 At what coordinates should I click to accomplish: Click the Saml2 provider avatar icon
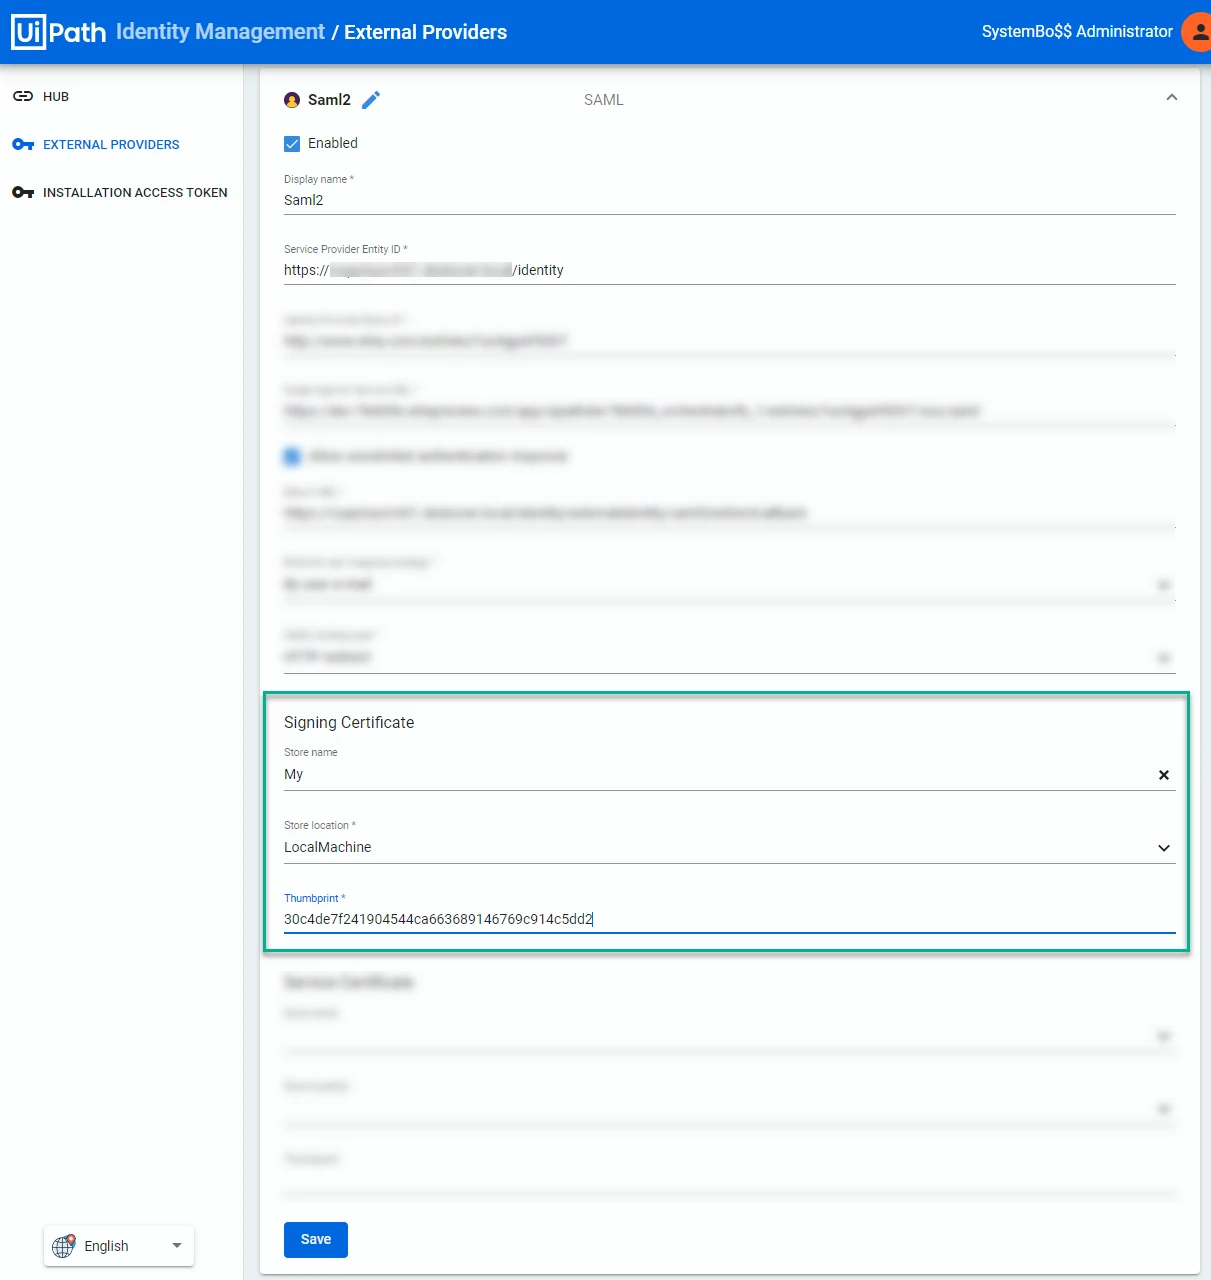[292, 100]
